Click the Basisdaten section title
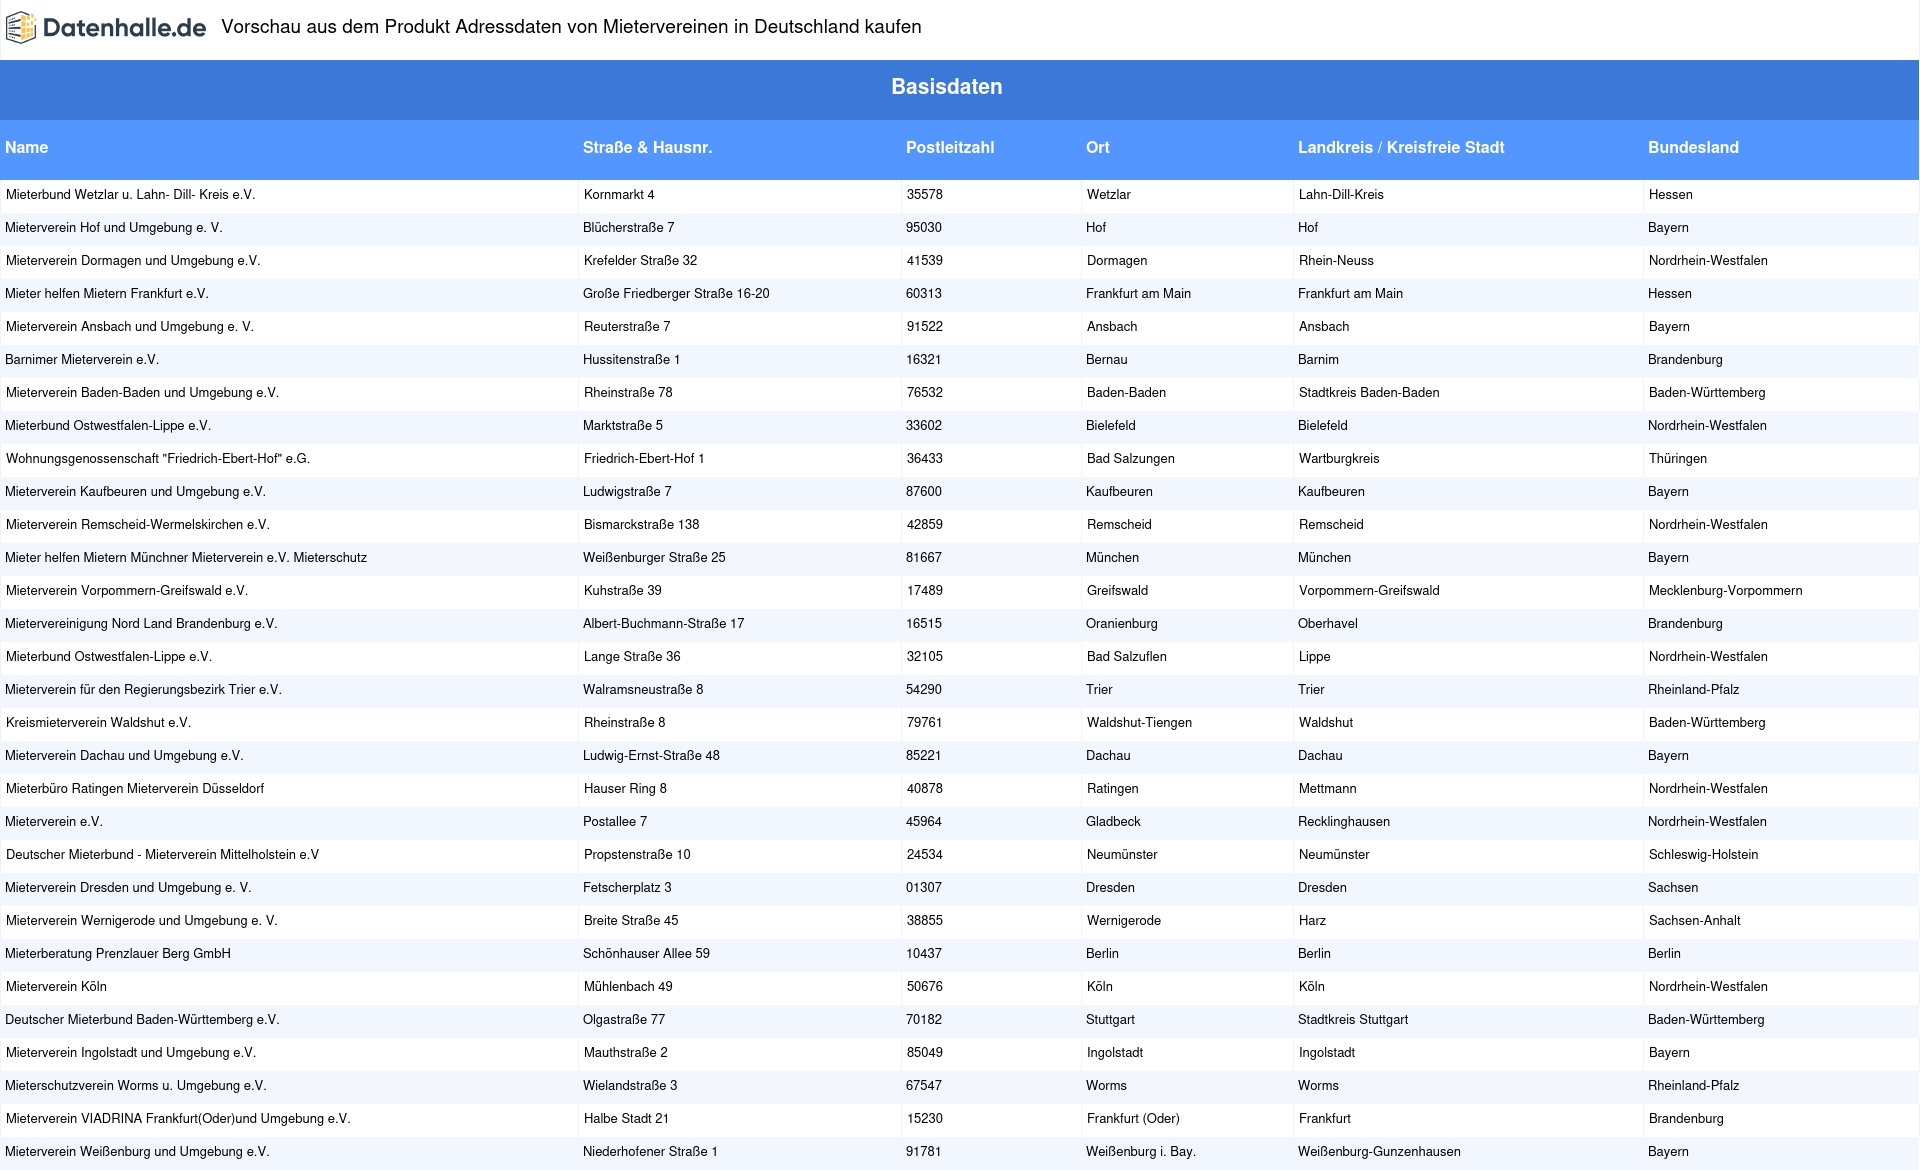The height and width of the screenshot is (1170, 1920). 946,87
